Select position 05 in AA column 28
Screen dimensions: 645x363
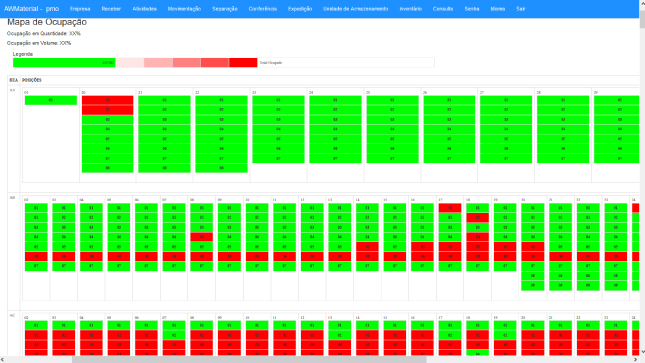[563, 139]
